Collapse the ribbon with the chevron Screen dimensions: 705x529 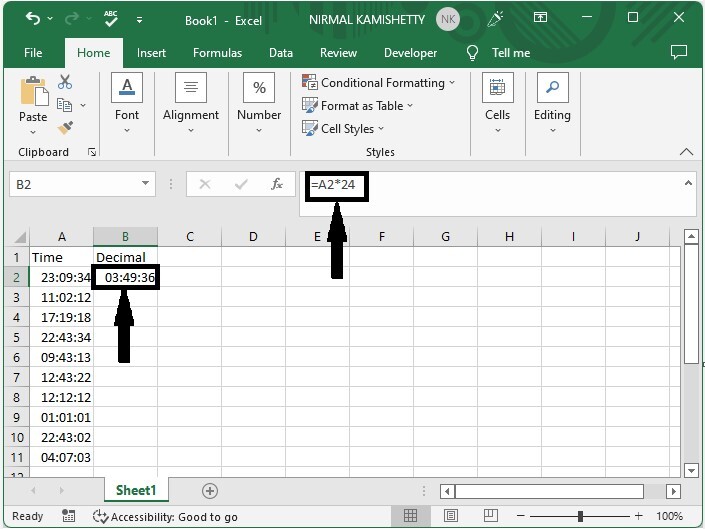click(686, 151)
